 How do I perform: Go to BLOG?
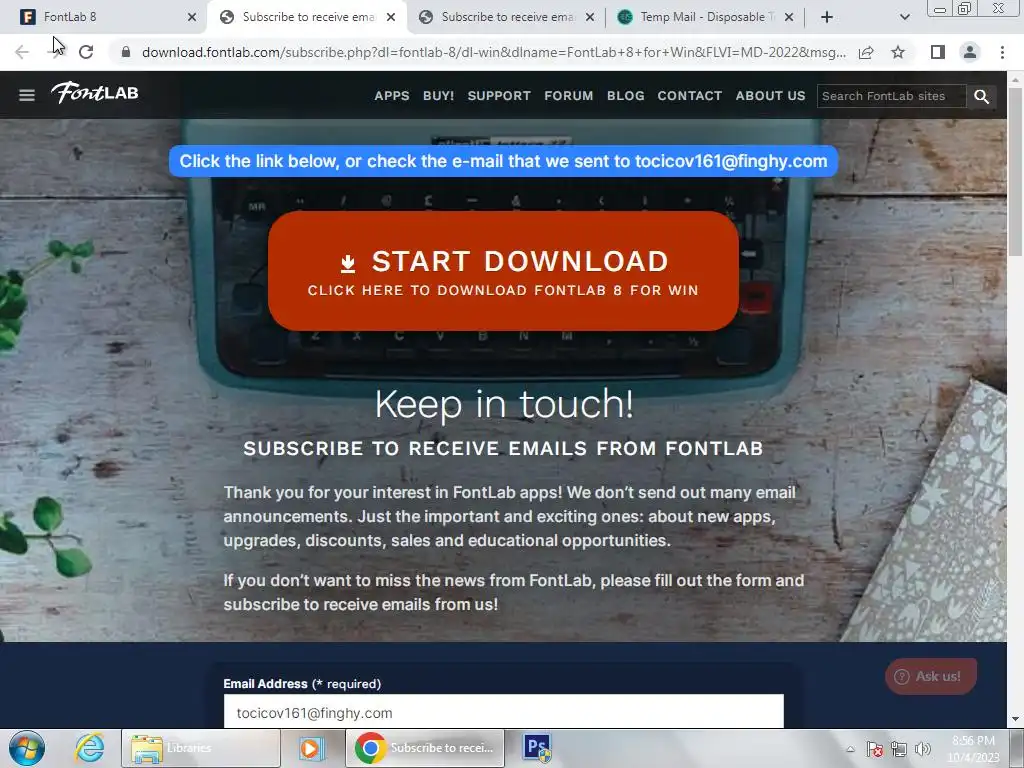coord(626,95)
